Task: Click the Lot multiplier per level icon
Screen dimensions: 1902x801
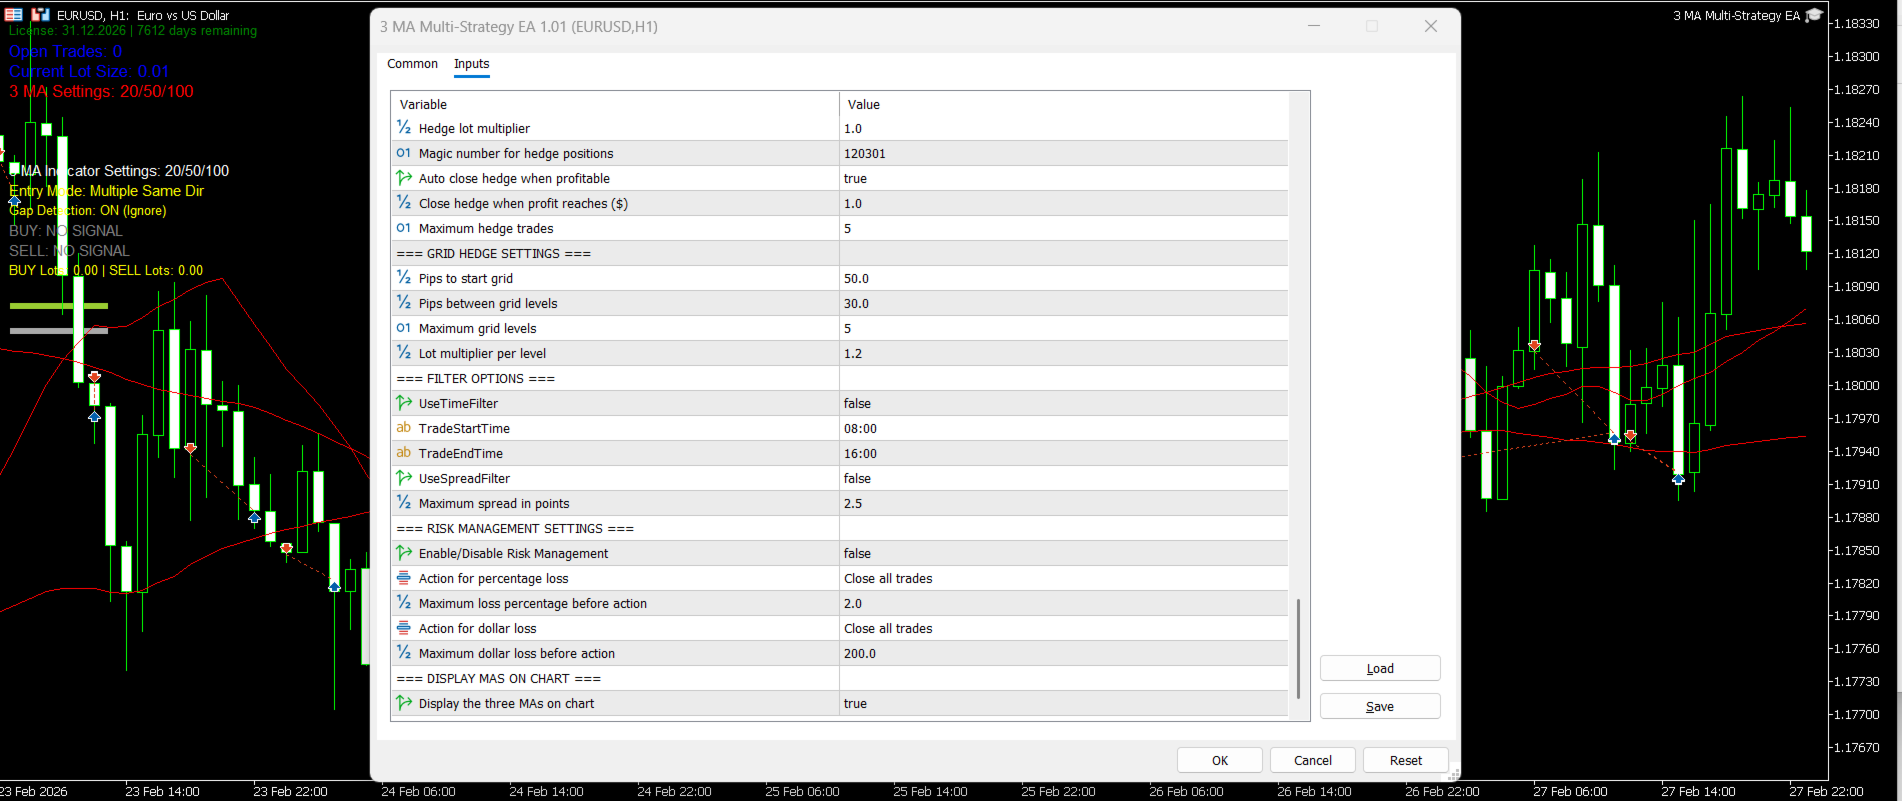Action: pyautogui.click(x=404, y=353)
